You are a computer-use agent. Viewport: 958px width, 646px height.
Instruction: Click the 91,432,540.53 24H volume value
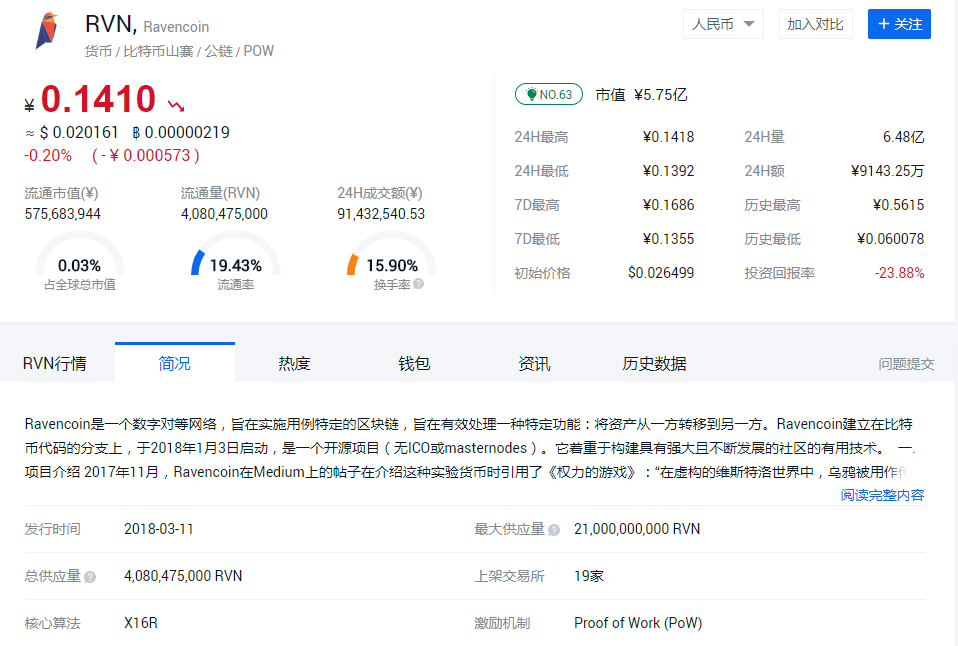point(381,214)
